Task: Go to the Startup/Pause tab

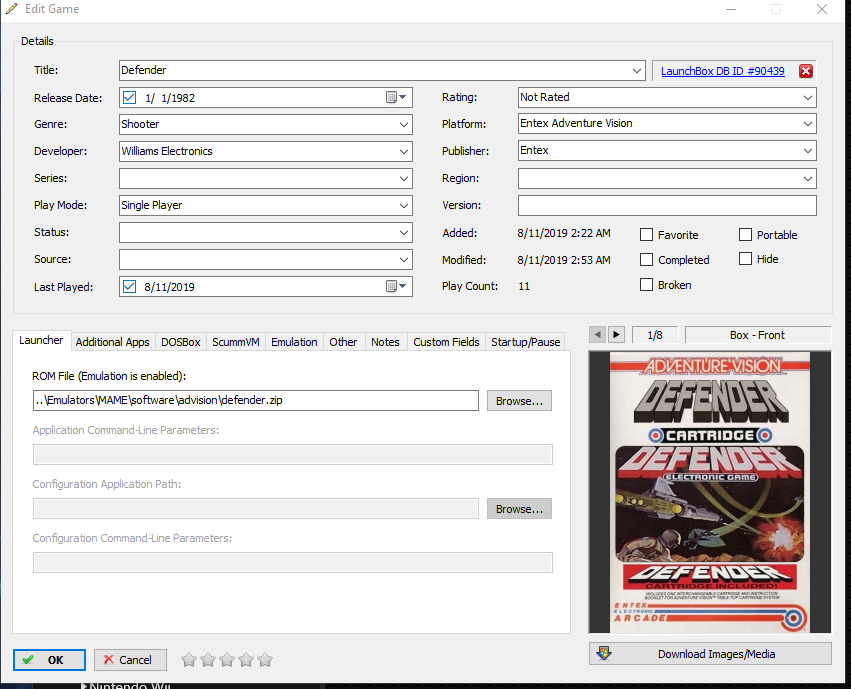Action: pyautogui.click(x=525, y=342)
